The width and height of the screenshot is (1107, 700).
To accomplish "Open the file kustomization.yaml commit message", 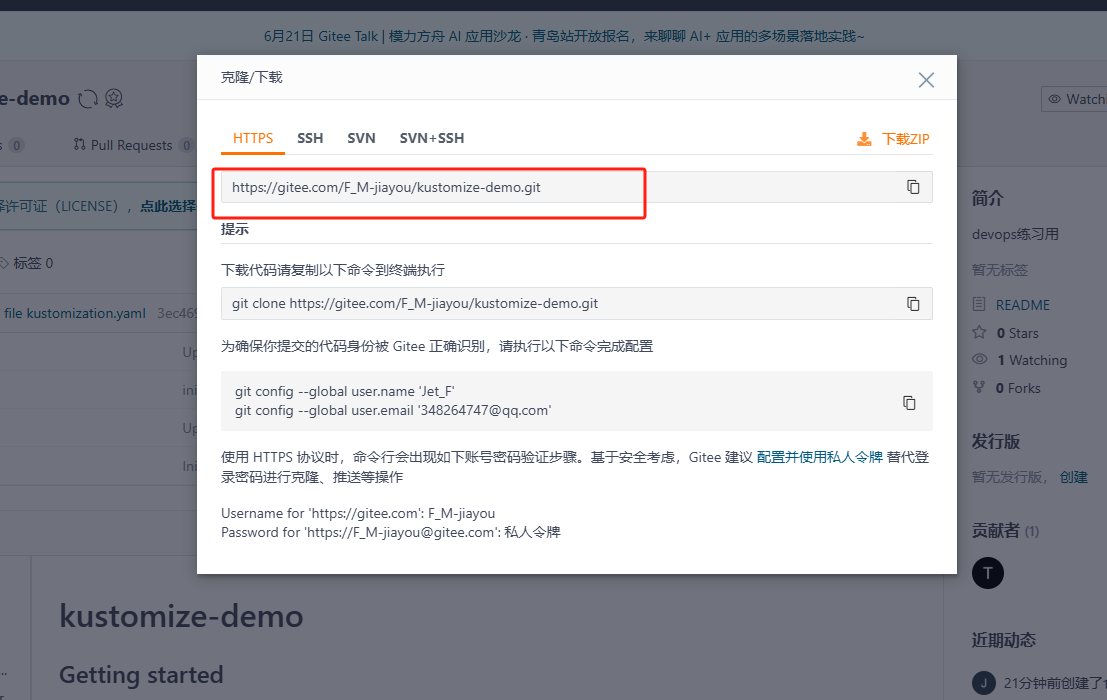I will pos(75,313).
